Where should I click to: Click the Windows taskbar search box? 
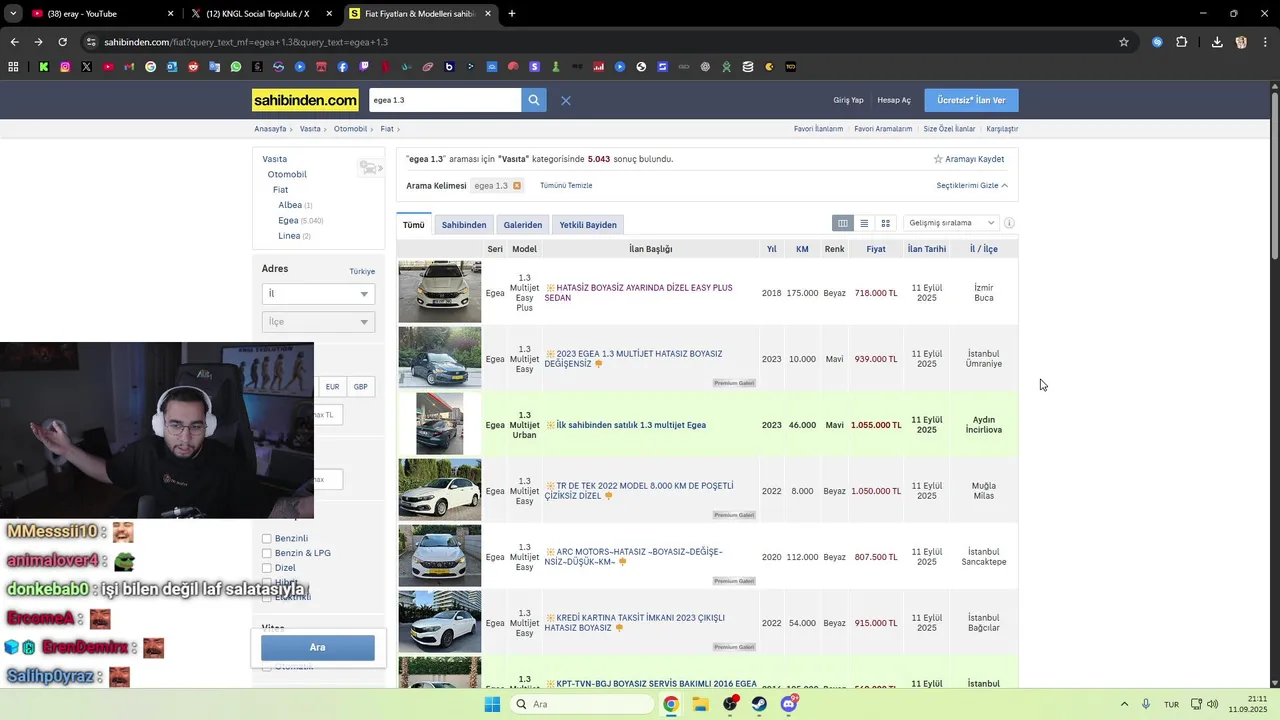point(581,704)
